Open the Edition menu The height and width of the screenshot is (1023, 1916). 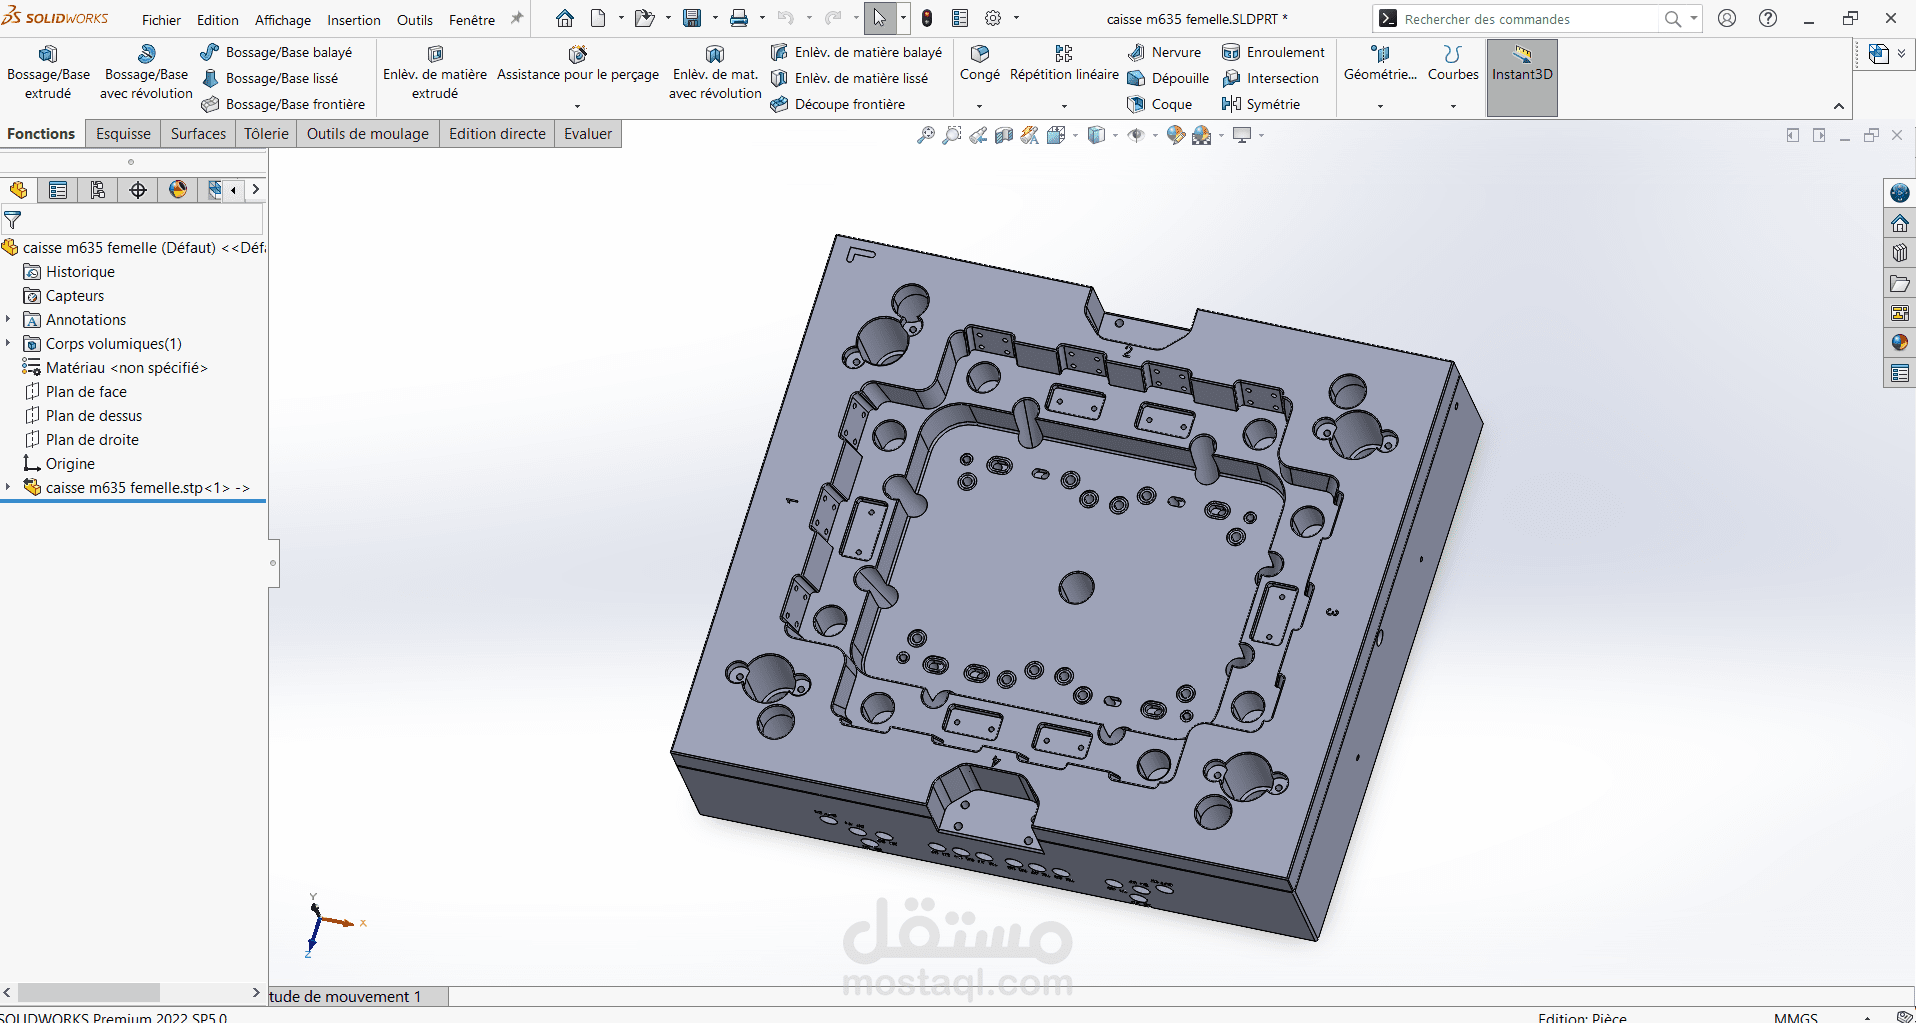point(218,19)
